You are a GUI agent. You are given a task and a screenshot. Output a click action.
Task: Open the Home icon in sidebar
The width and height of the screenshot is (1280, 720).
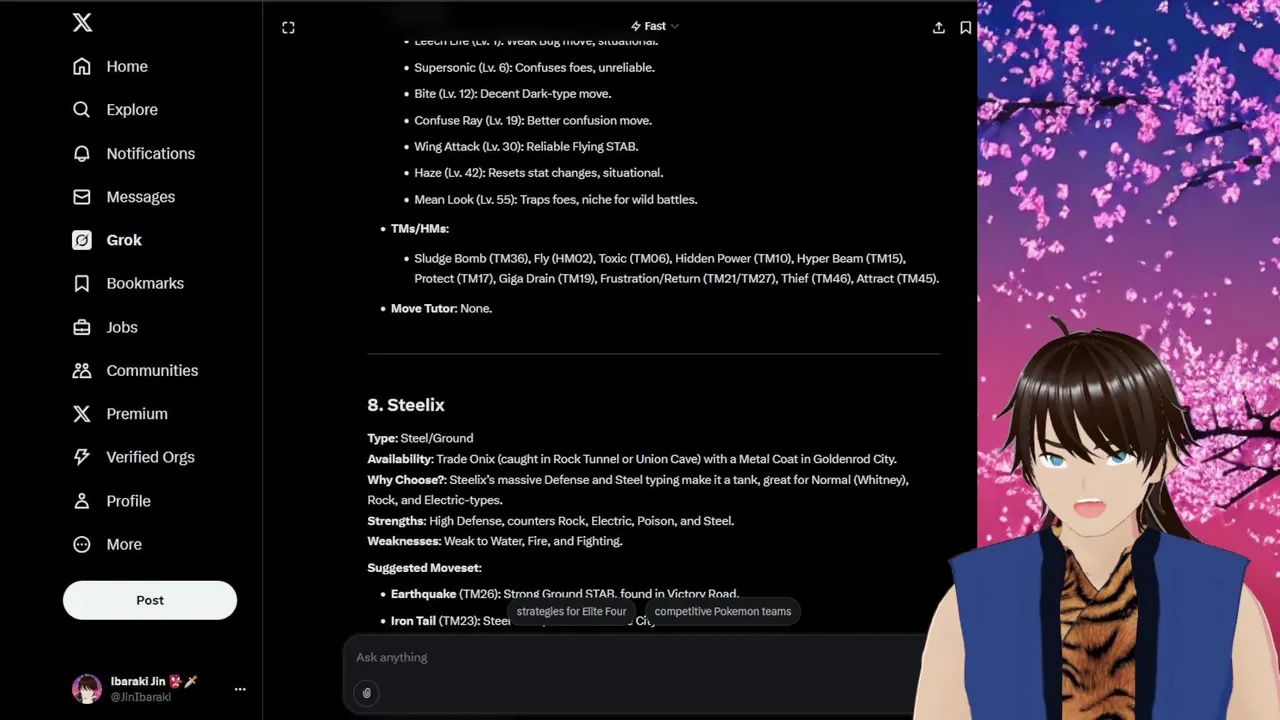[x=82, y=66]
